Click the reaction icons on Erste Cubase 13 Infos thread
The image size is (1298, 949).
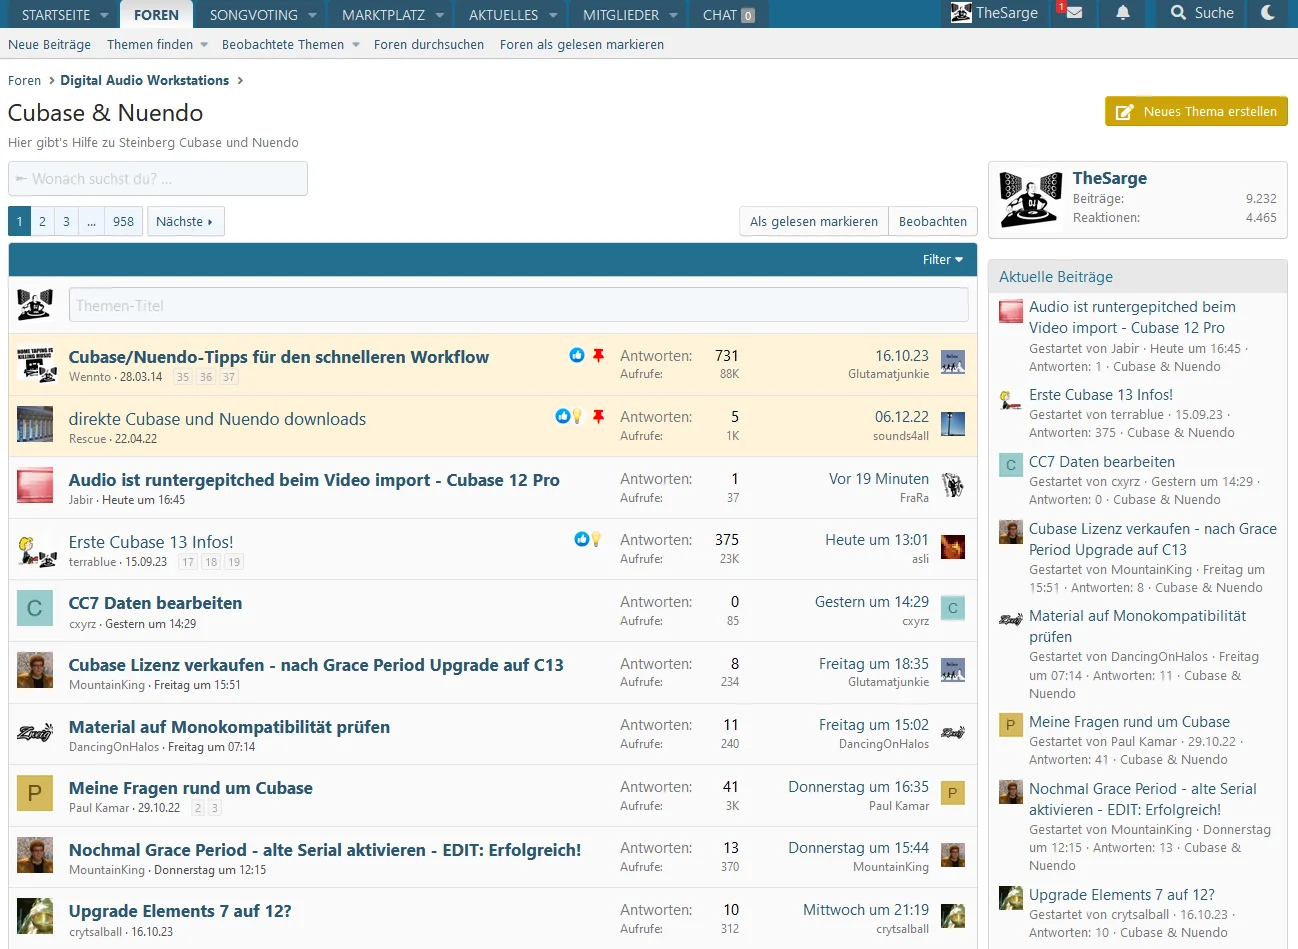pyautogui.click(x=588, y=539)
